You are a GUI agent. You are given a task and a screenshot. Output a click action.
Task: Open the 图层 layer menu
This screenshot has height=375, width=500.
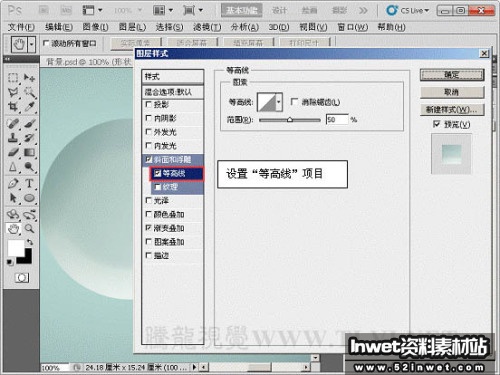[x=132, y=27]
